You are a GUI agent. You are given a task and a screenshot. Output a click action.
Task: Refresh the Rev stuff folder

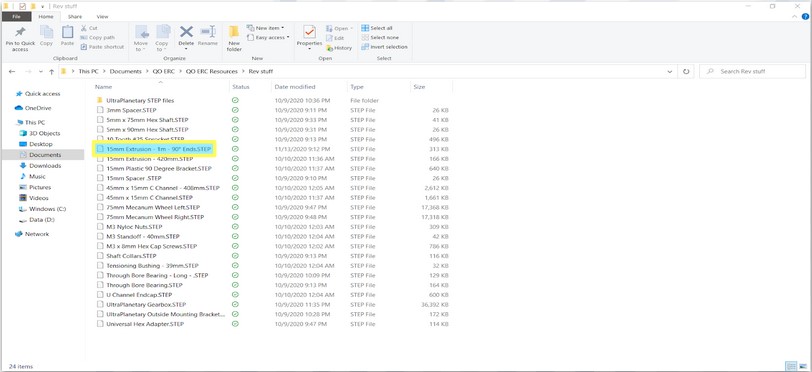(686, 71)
